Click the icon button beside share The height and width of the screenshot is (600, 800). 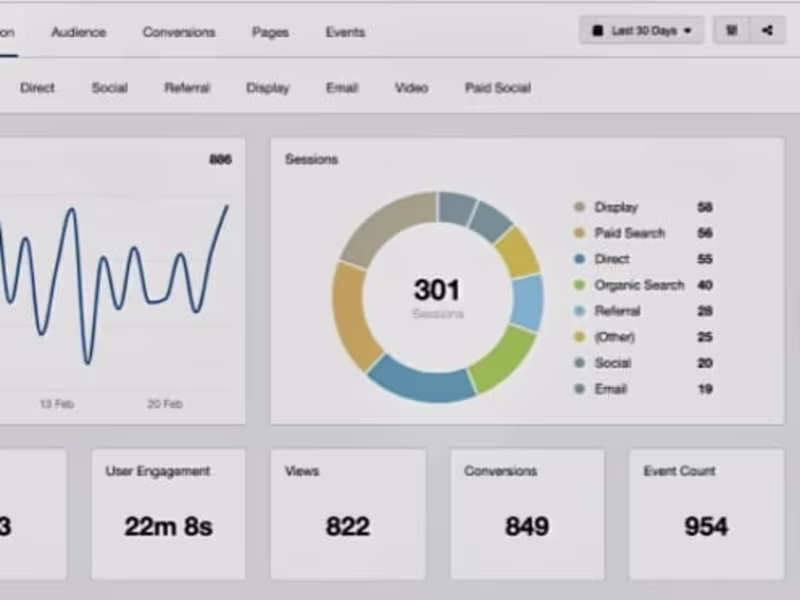[731, 31]
